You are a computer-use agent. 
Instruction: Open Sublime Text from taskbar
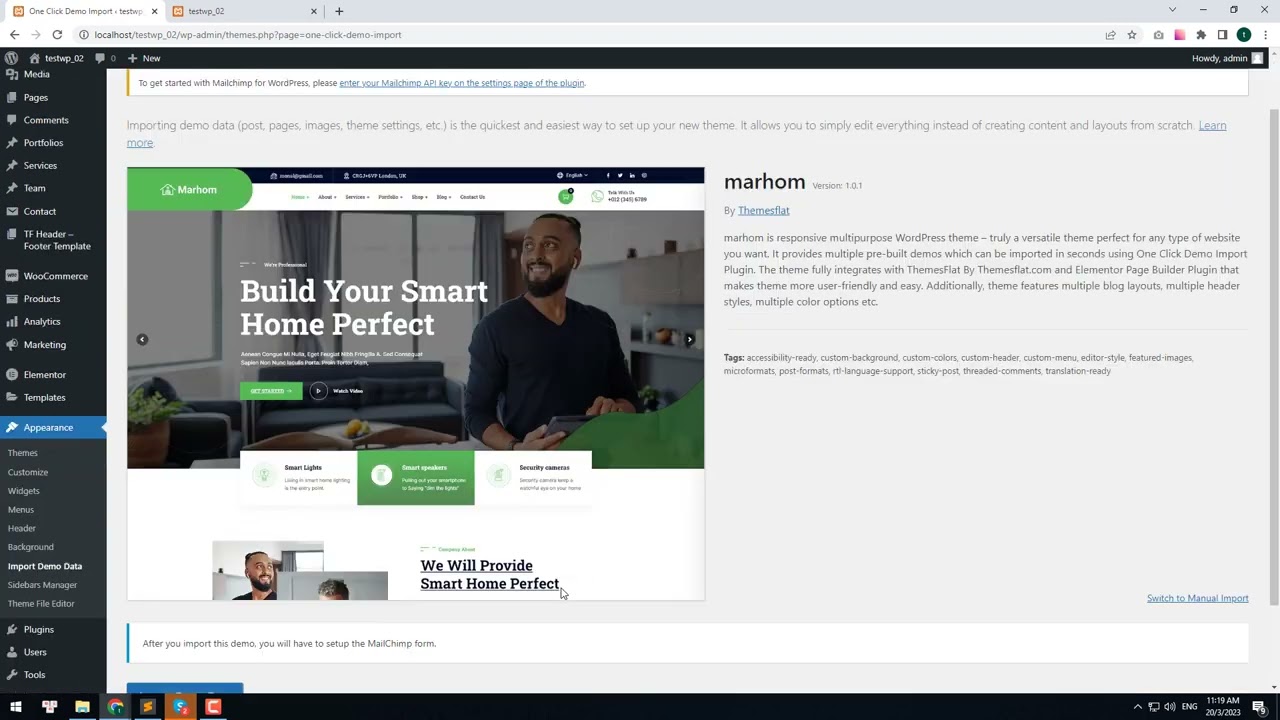148,707
